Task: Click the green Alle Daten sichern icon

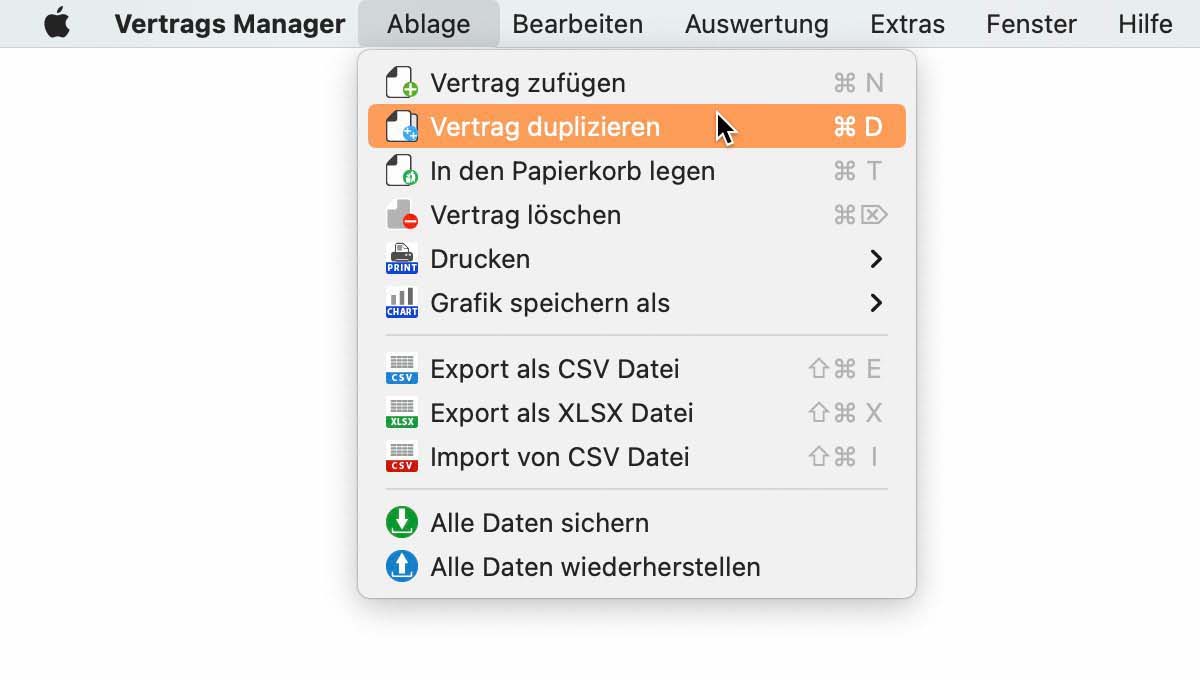Action: click(x=402, y=523)
